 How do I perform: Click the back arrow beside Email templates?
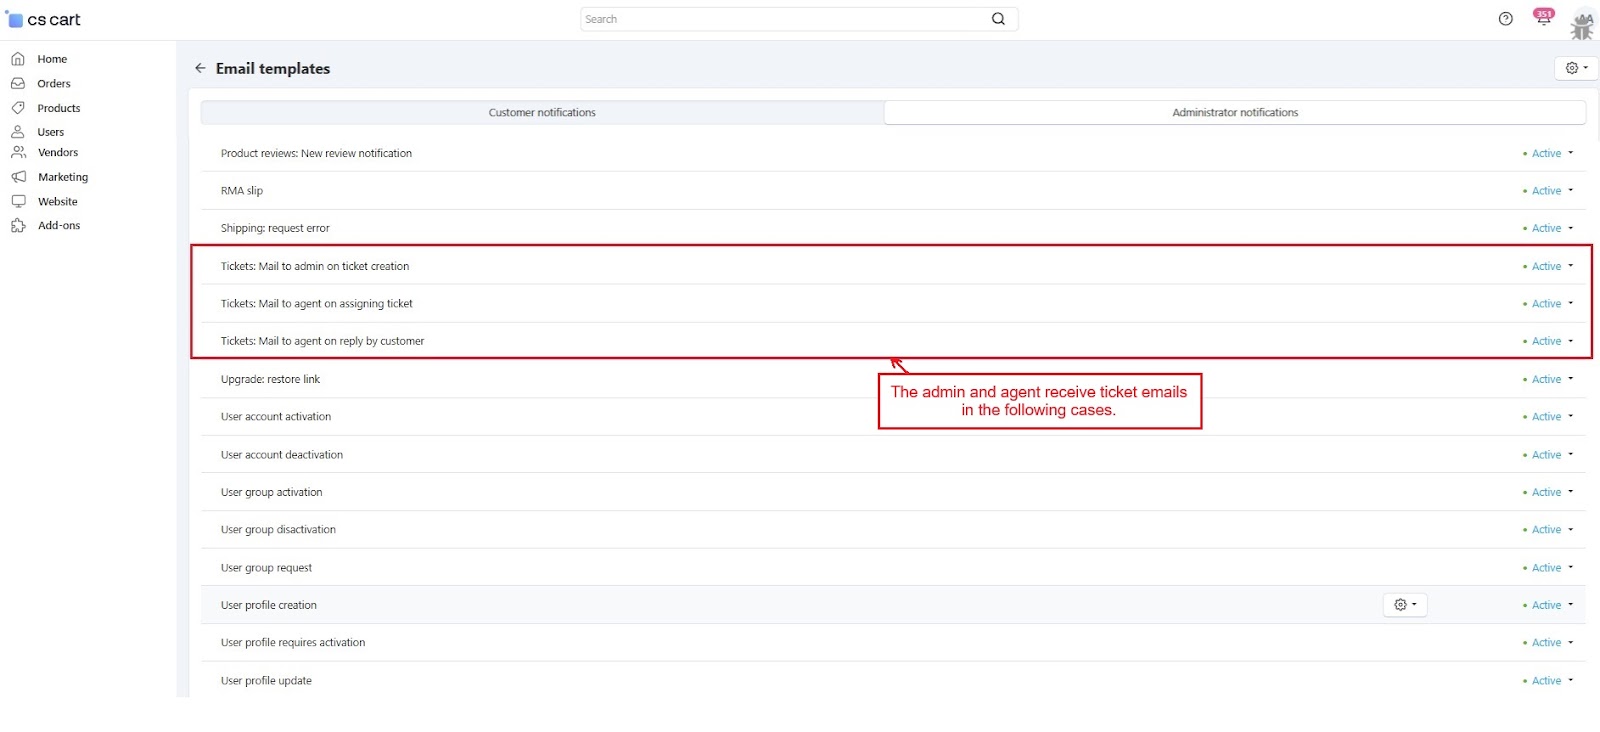200,68
